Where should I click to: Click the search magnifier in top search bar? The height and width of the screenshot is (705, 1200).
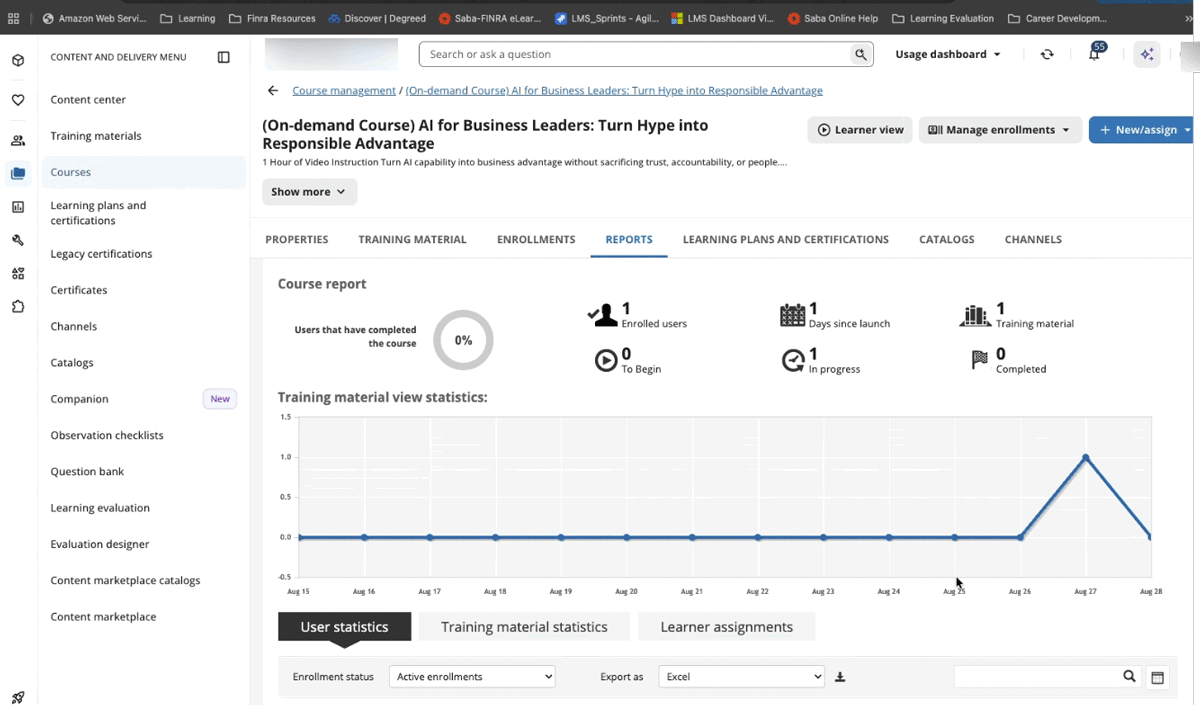(x=860, y=55)
